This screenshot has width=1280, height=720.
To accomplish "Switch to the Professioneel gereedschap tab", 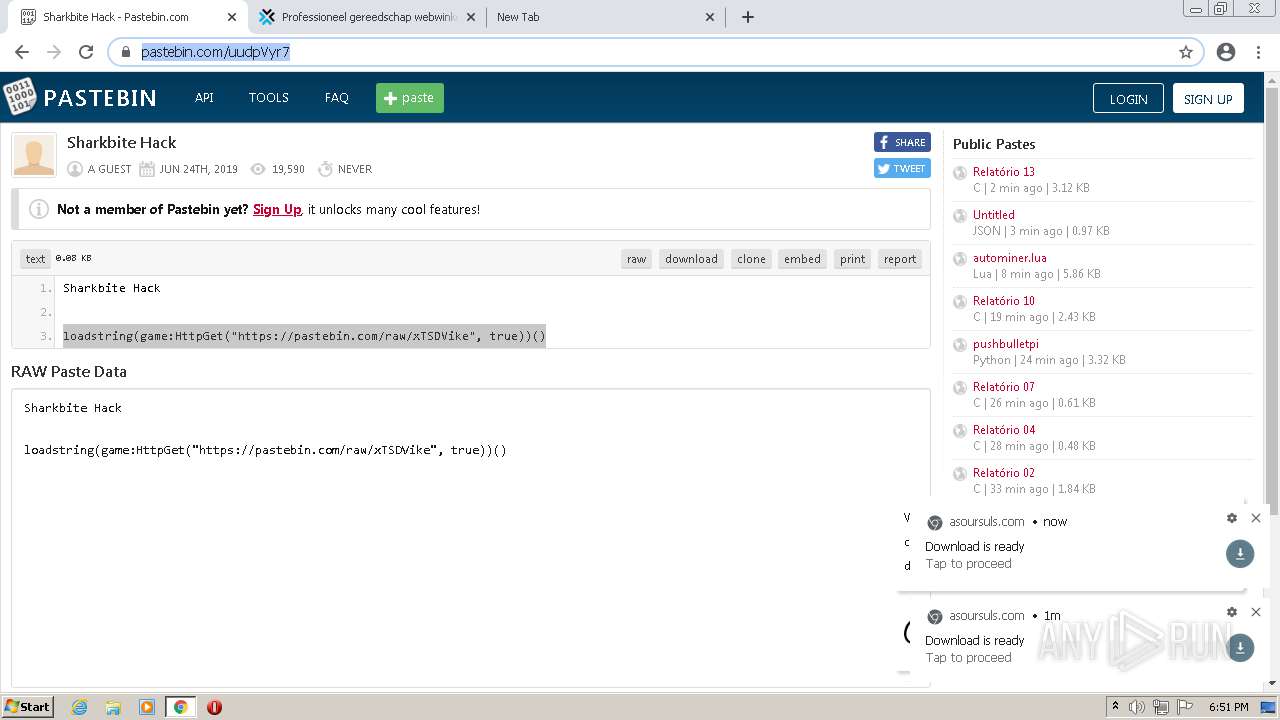I will click(368, 17).
